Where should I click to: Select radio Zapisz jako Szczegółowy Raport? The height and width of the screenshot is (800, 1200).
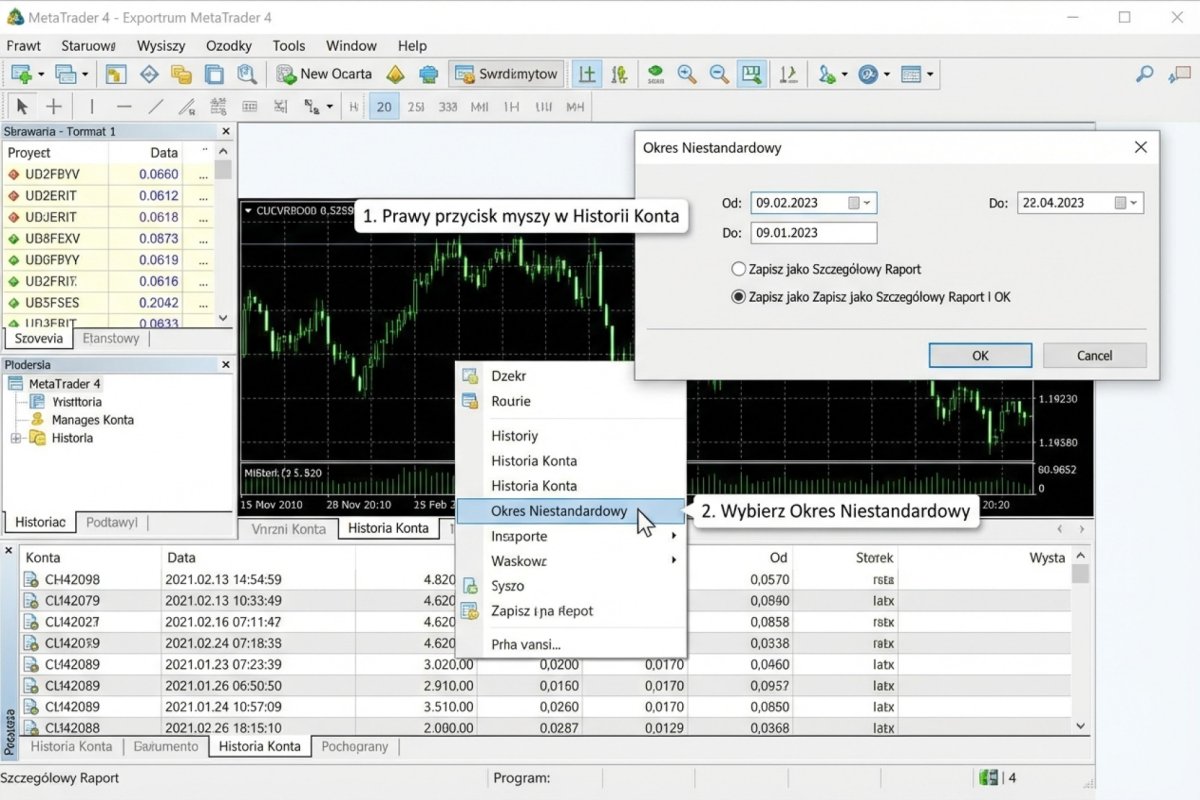click(738, 268)
